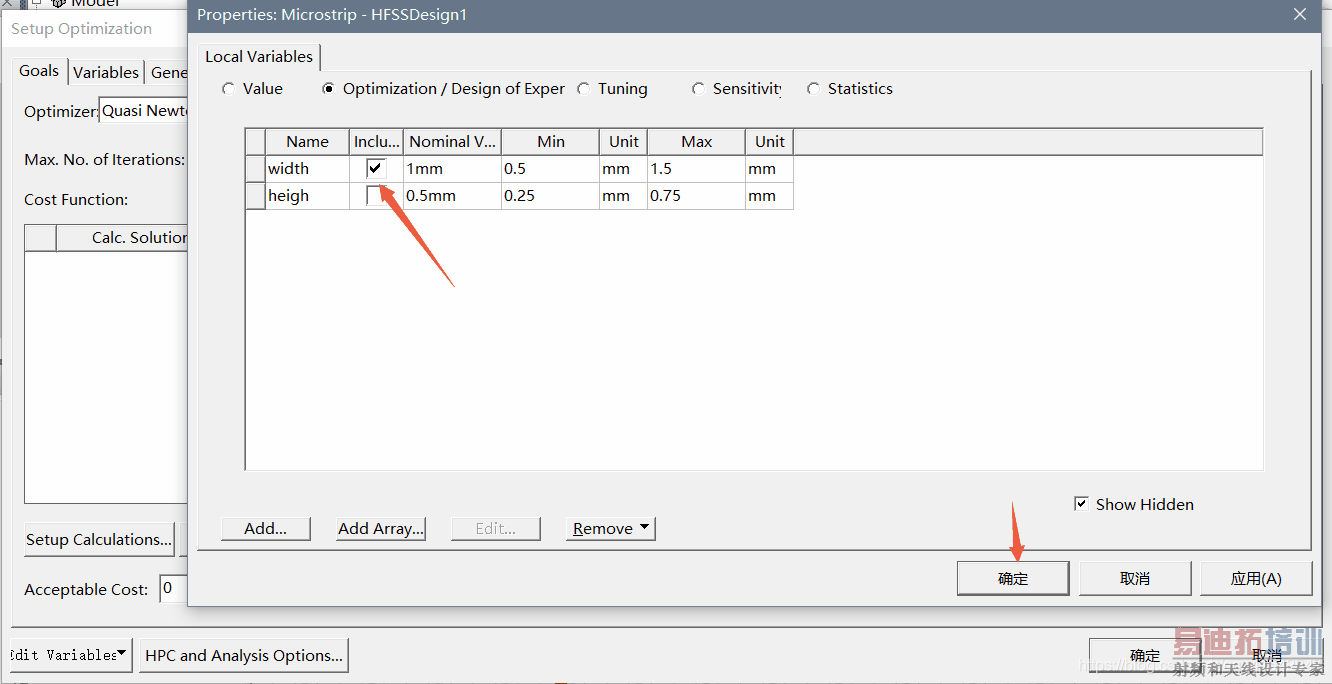The width and height of the screenshot is (1332, 684).
Task: Click the Inclu... column header
Action: coord(376,142)
